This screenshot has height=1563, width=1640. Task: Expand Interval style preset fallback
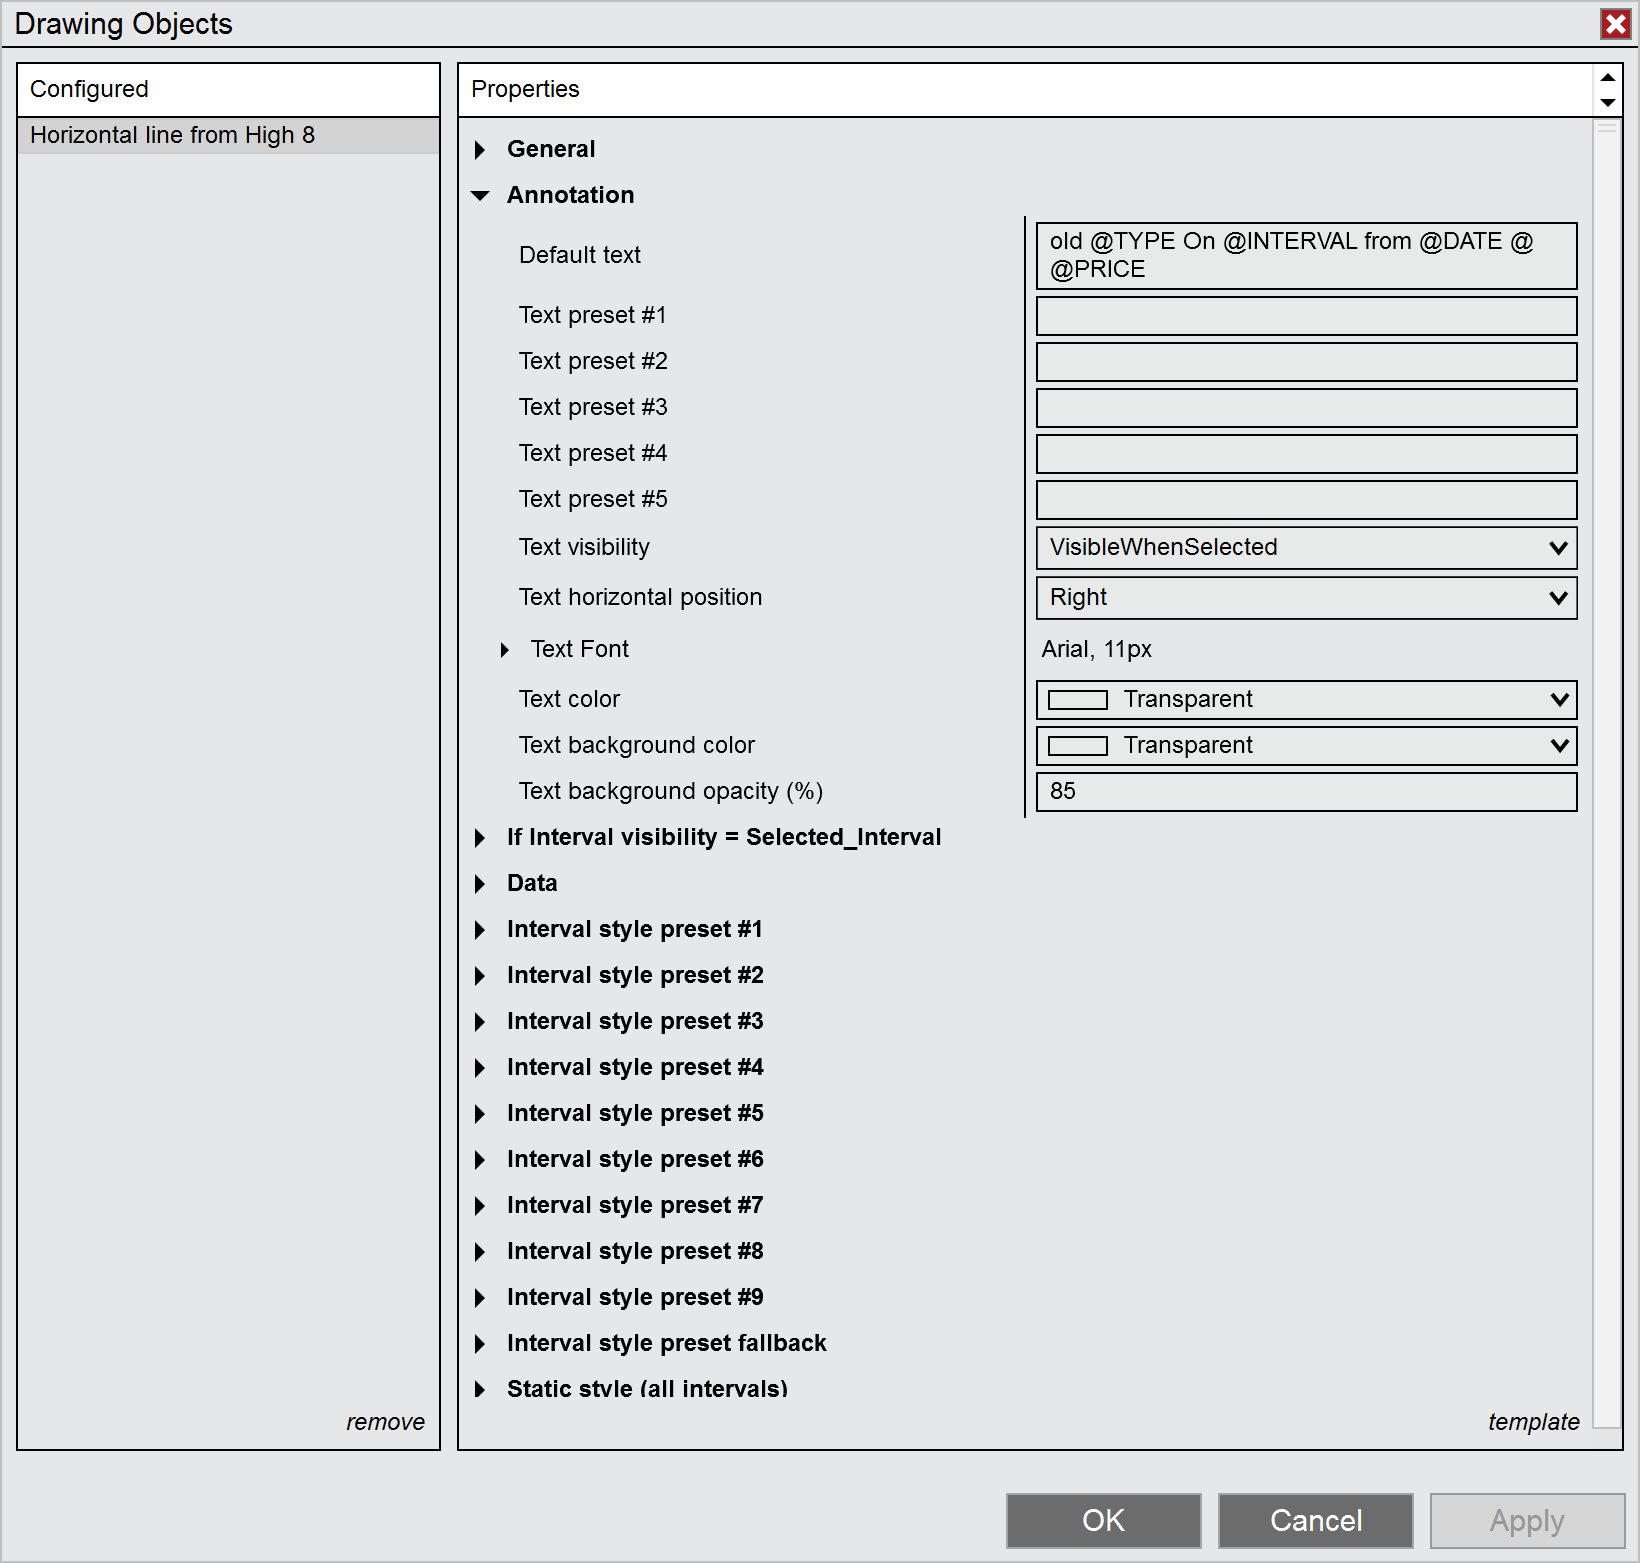(x=481, y=1344)
